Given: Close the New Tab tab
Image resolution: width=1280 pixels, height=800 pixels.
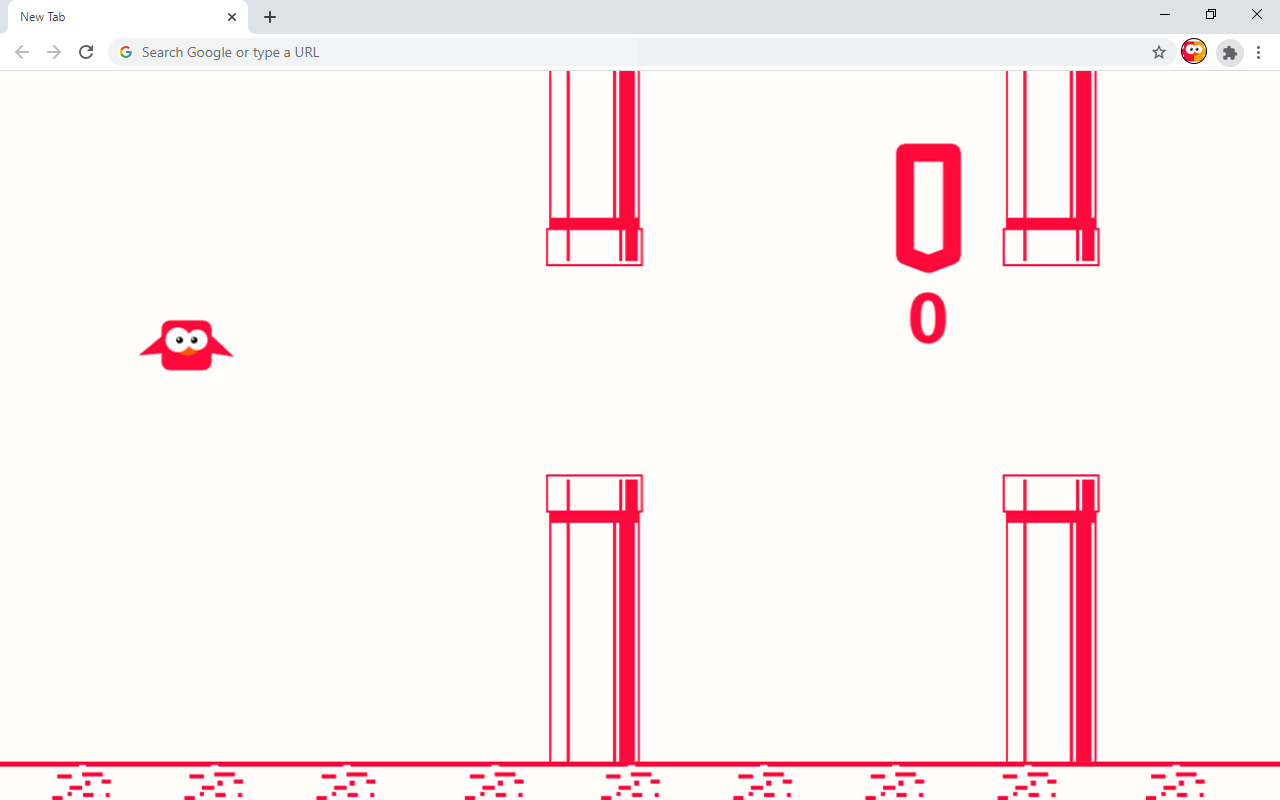Looking at the screenshot, I should [232, 17].
